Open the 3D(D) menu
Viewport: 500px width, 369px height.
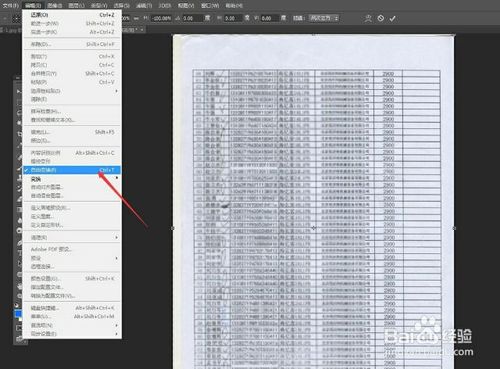point(165,5)
